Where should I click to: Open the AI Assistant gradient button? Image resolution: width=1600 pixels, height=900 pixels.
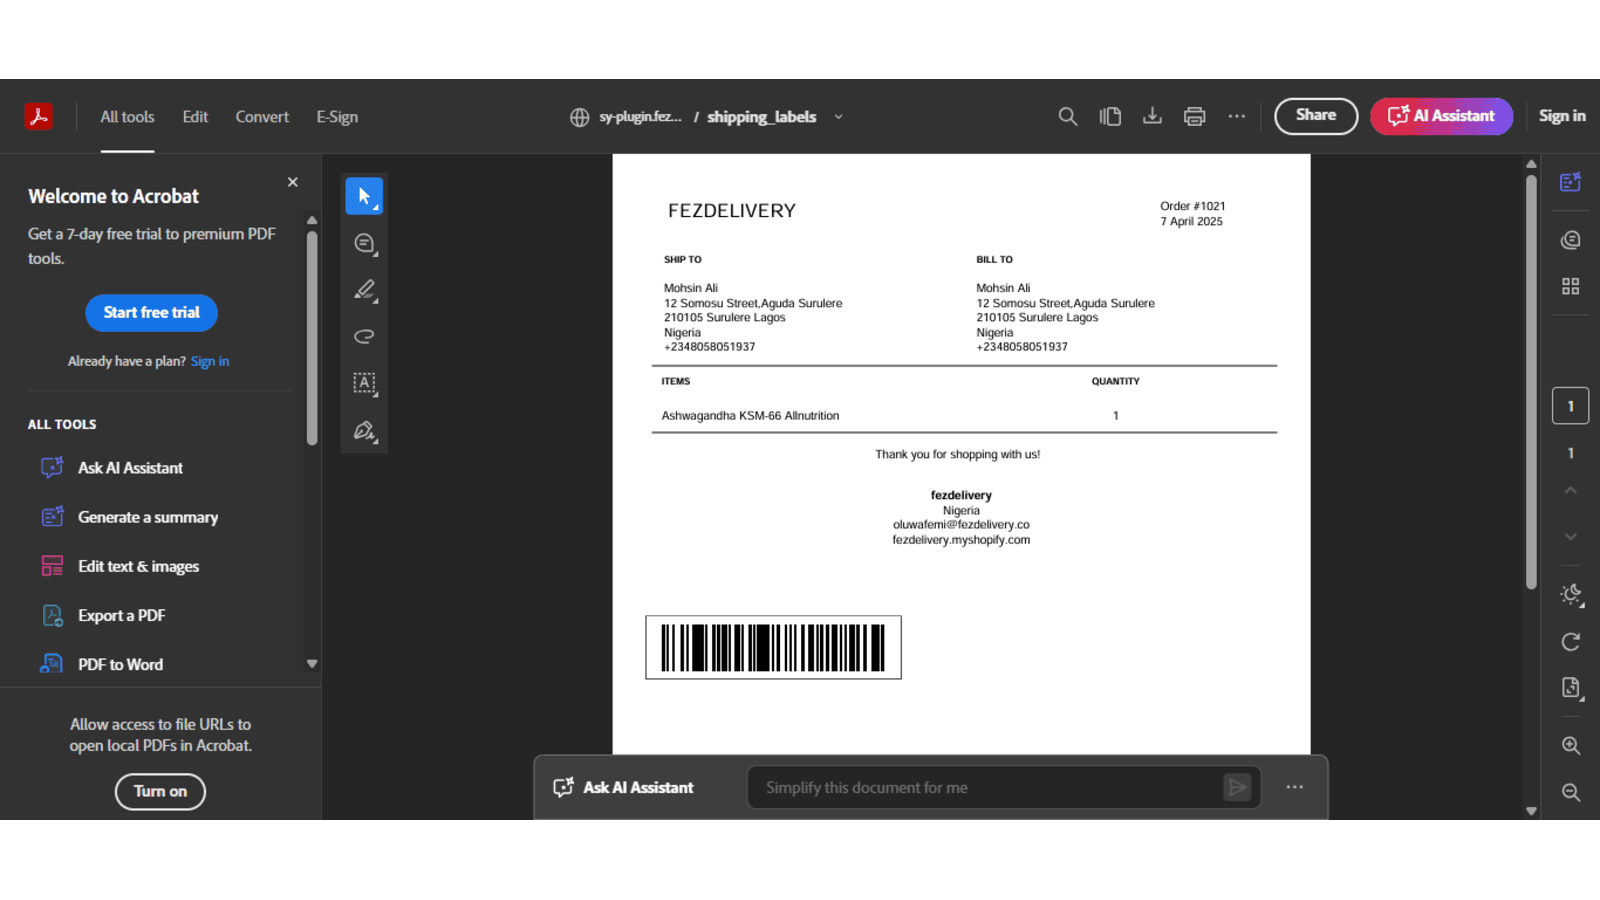pos(1441,116)
